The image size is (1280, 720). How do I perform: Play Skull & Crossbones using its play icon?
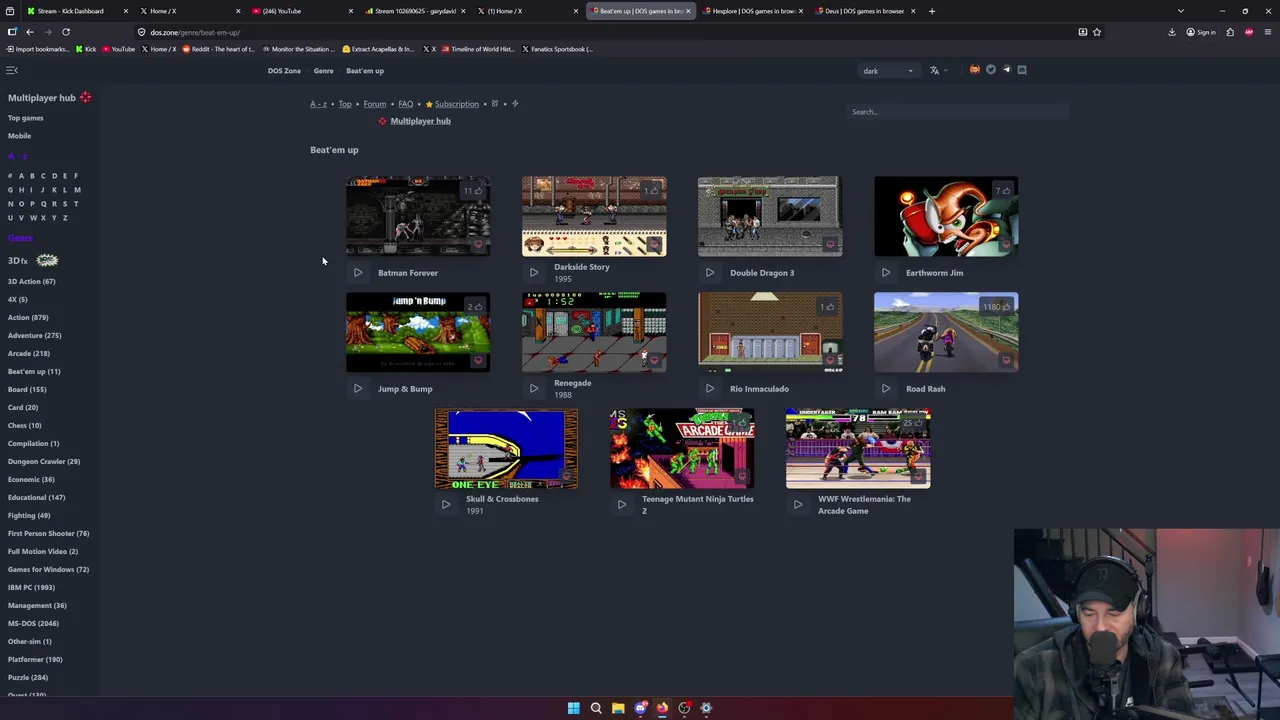point(446,505)
